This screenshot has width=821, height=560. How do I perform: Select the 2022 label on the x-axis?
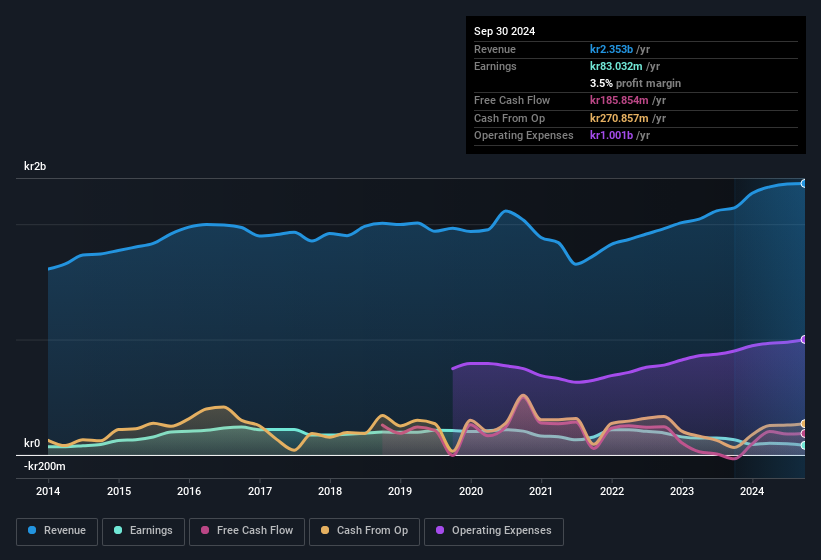(x=612, y=491)
